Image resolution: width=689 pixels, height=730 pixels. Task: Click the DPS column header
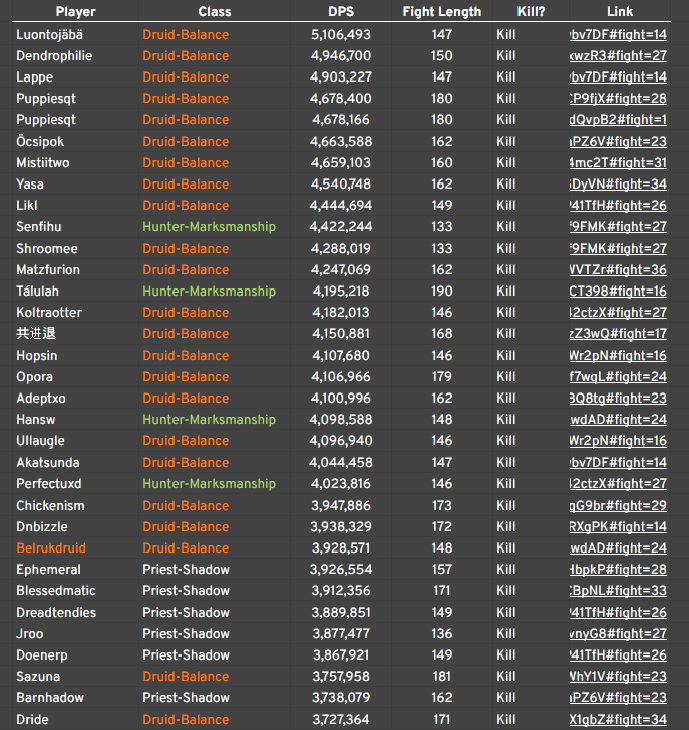(340, 12)
